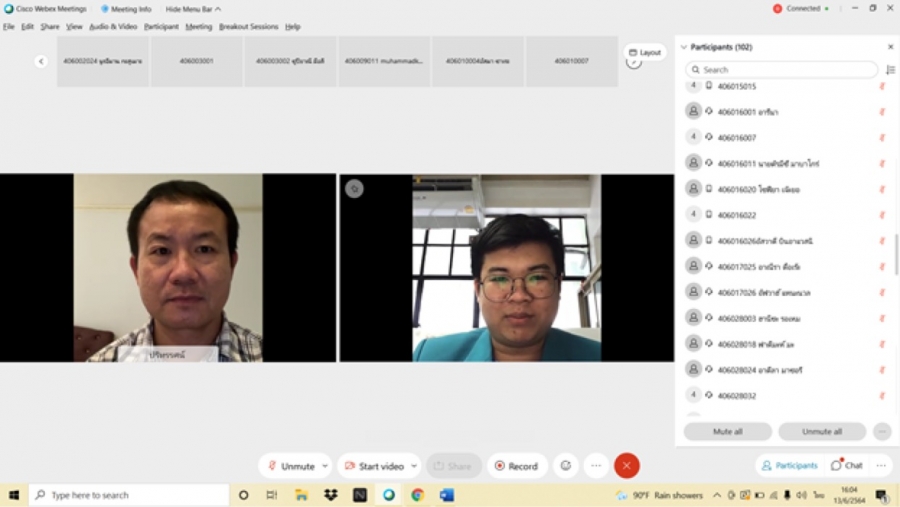Unmute the microphone

point(290,466)
